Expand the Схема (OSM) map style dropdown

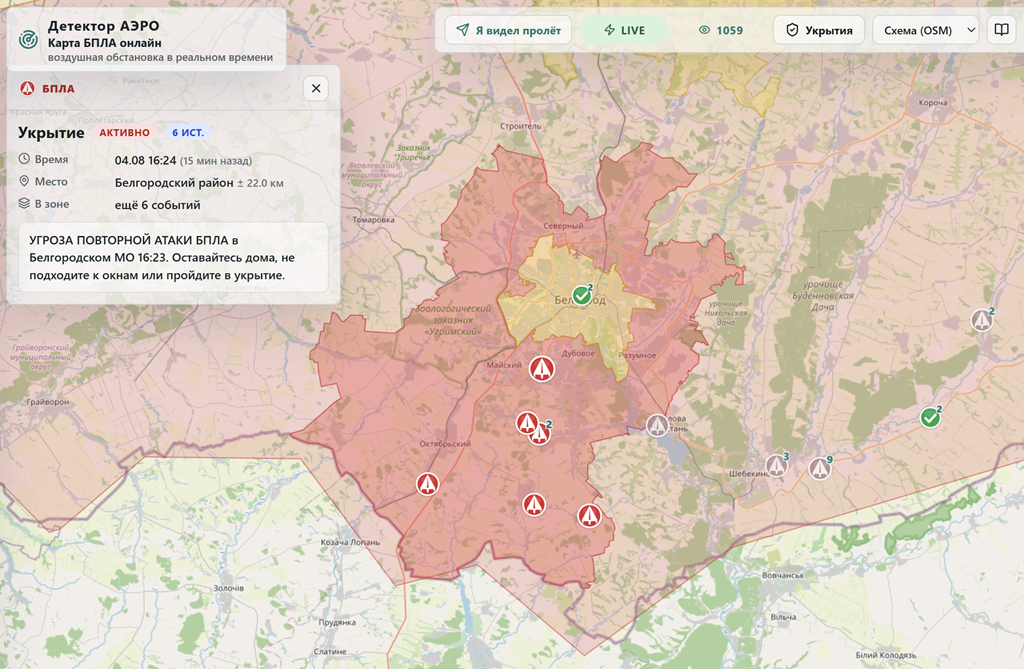tap(926, 30)
